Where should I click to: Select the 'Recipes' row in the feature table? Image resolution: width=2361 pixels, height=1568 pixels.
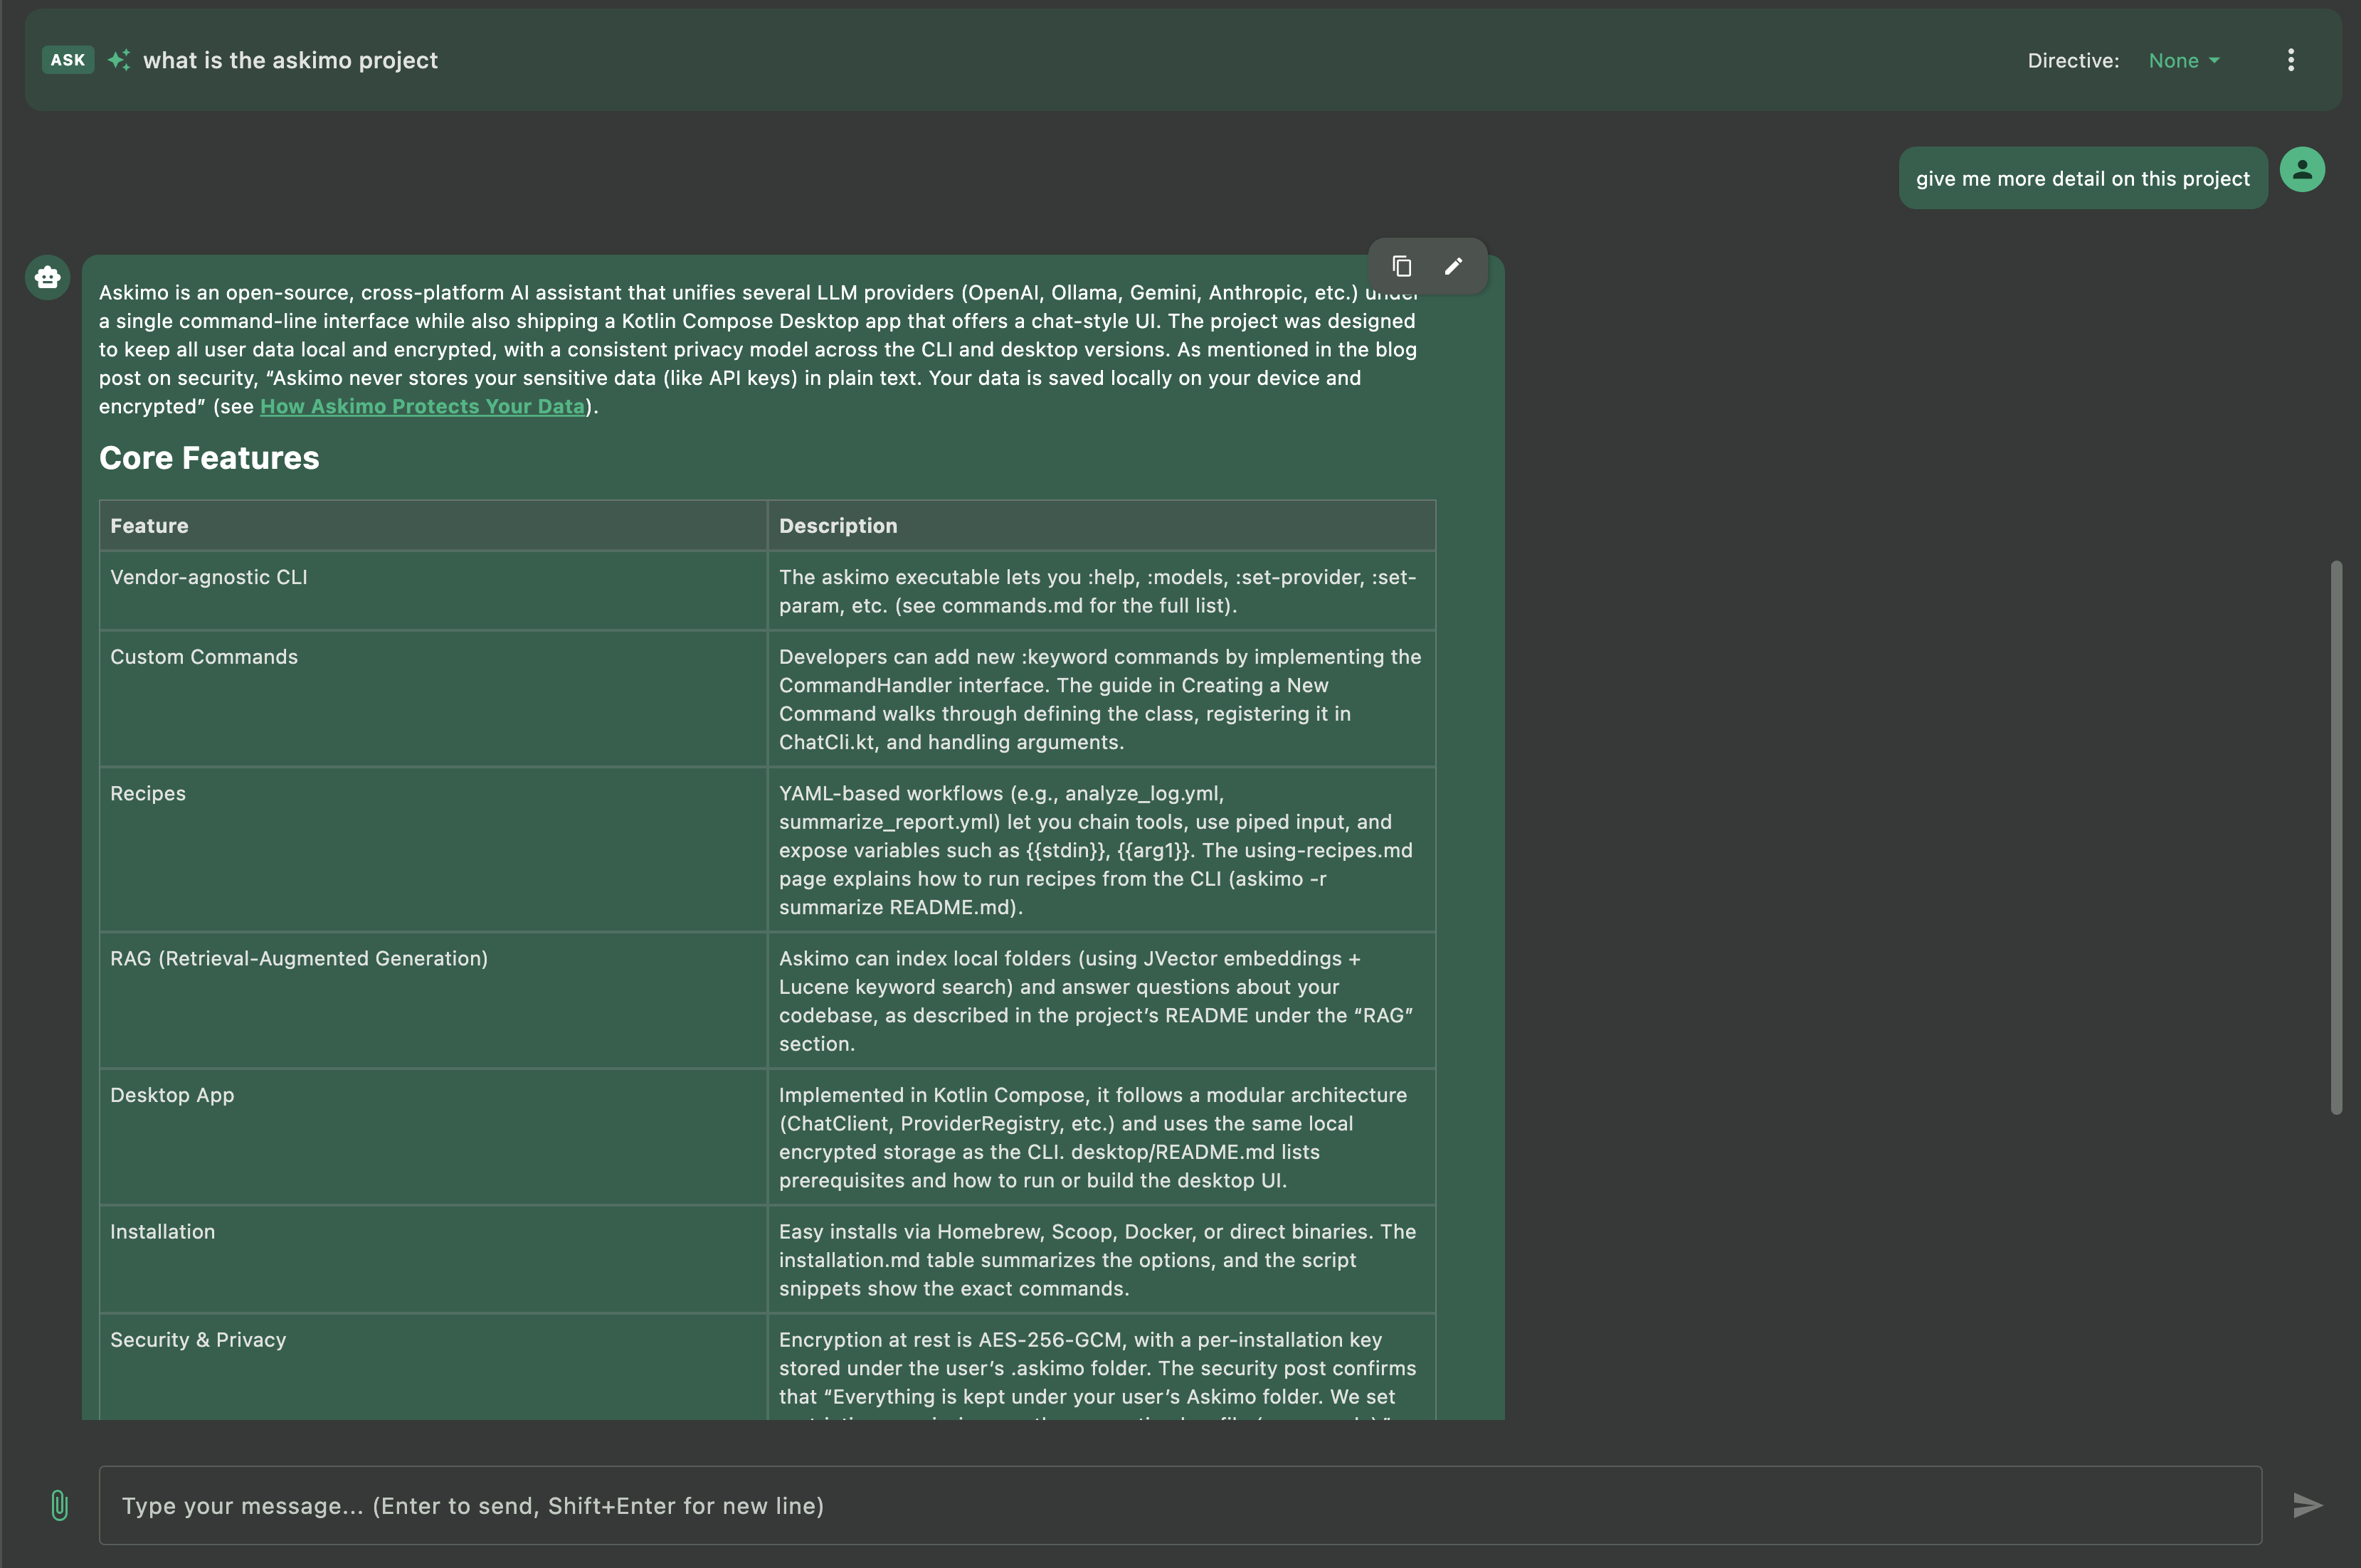point(147,793)
